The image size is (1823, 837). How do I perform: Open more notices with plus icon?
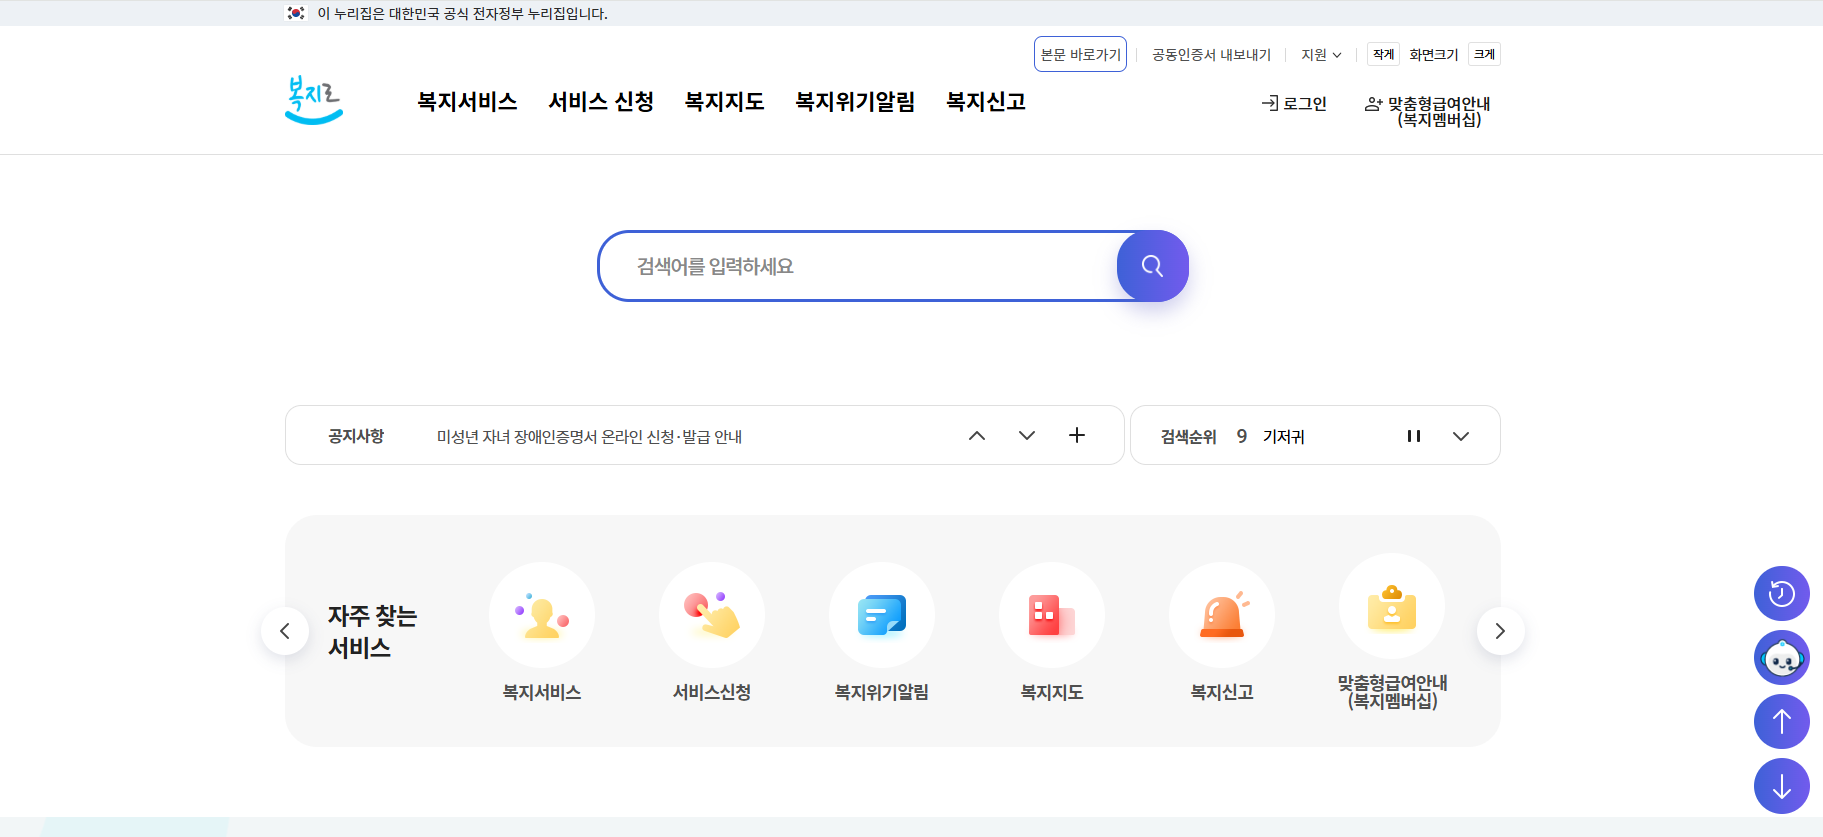[1077, 435]
